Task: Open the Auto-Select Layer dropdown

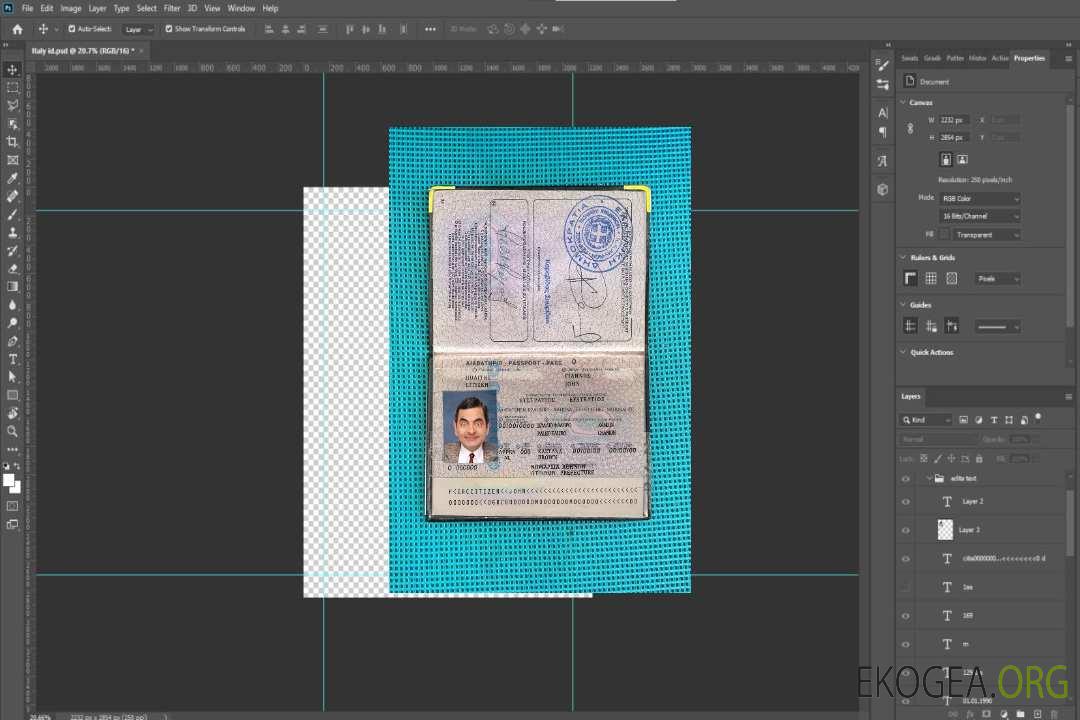Action: [x=138, y=29]
